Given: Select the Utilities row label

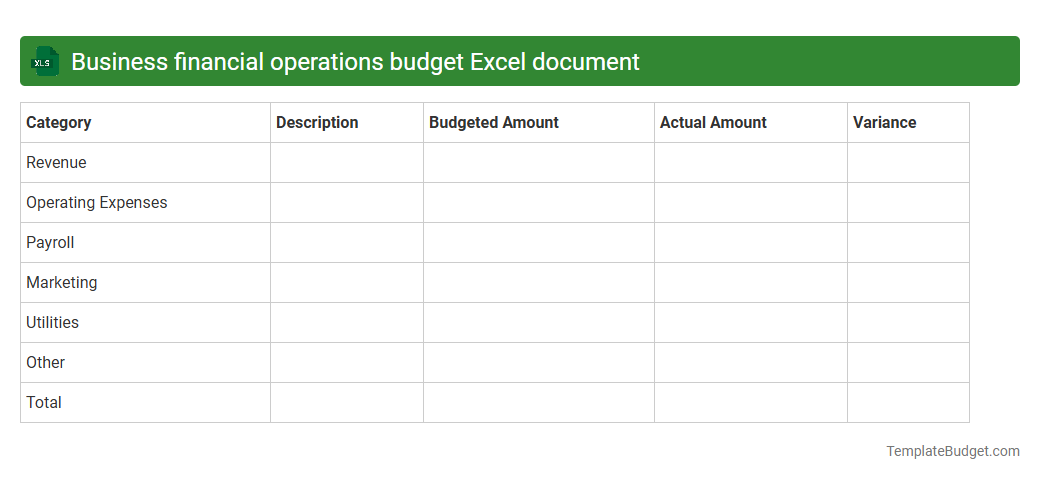Looking at the screenshot, I should [52, 322].
